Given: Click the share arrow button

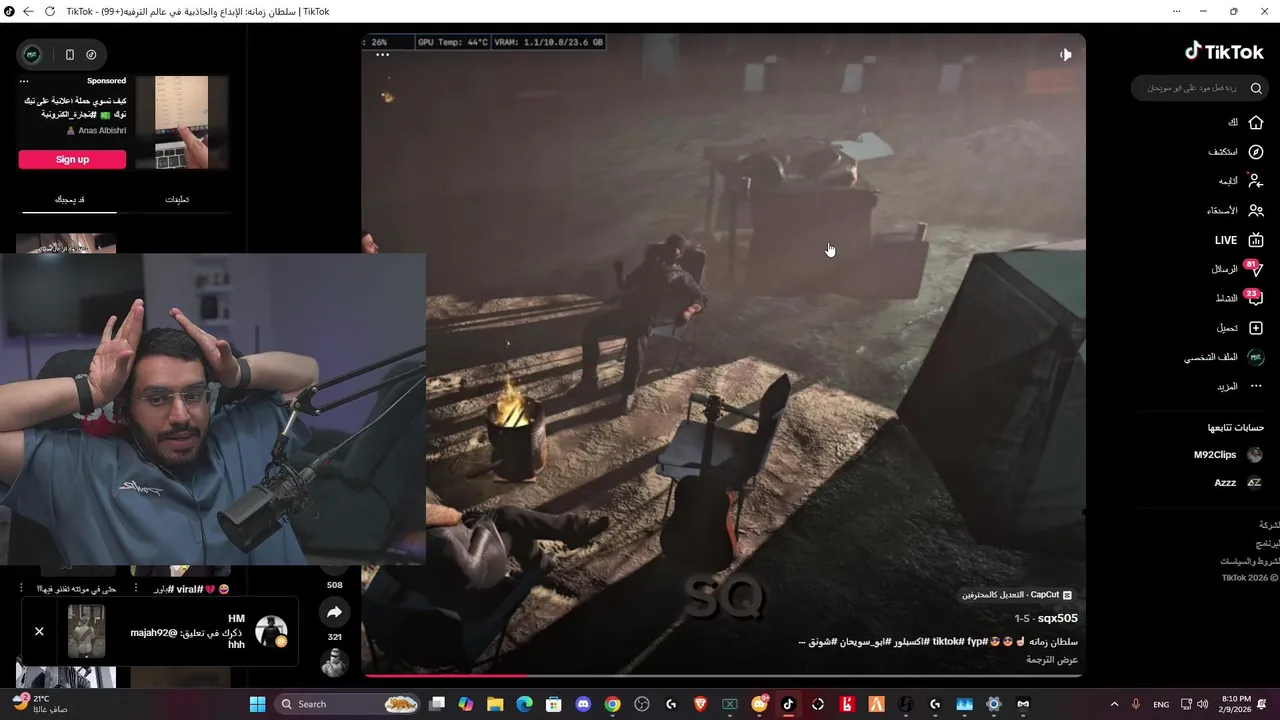Looking at the screenshot, I should [x=334, y=612].
